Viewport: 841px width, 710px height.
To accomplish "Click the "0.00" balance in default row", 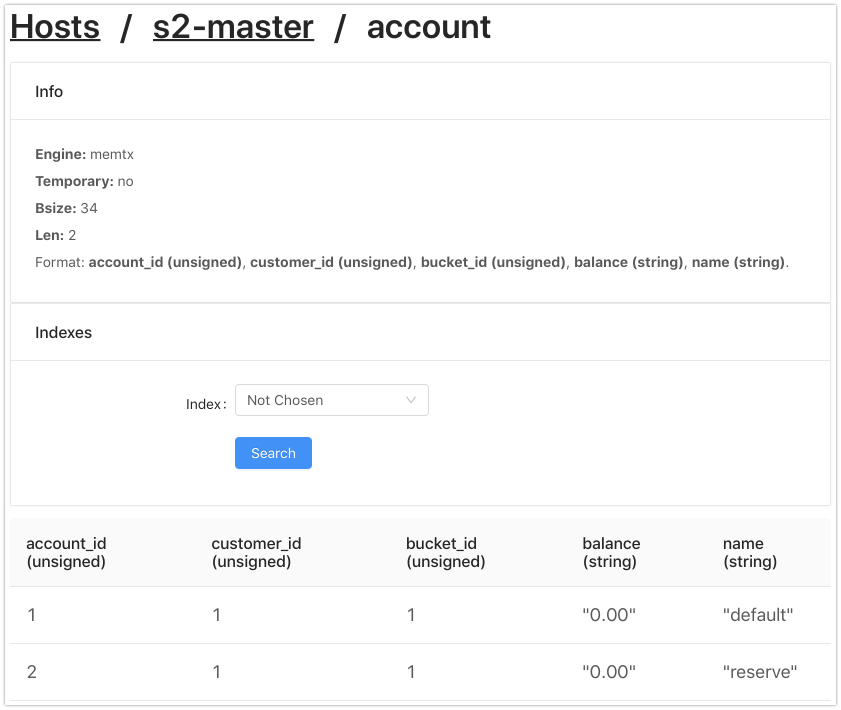I will (x=609, y=615).
